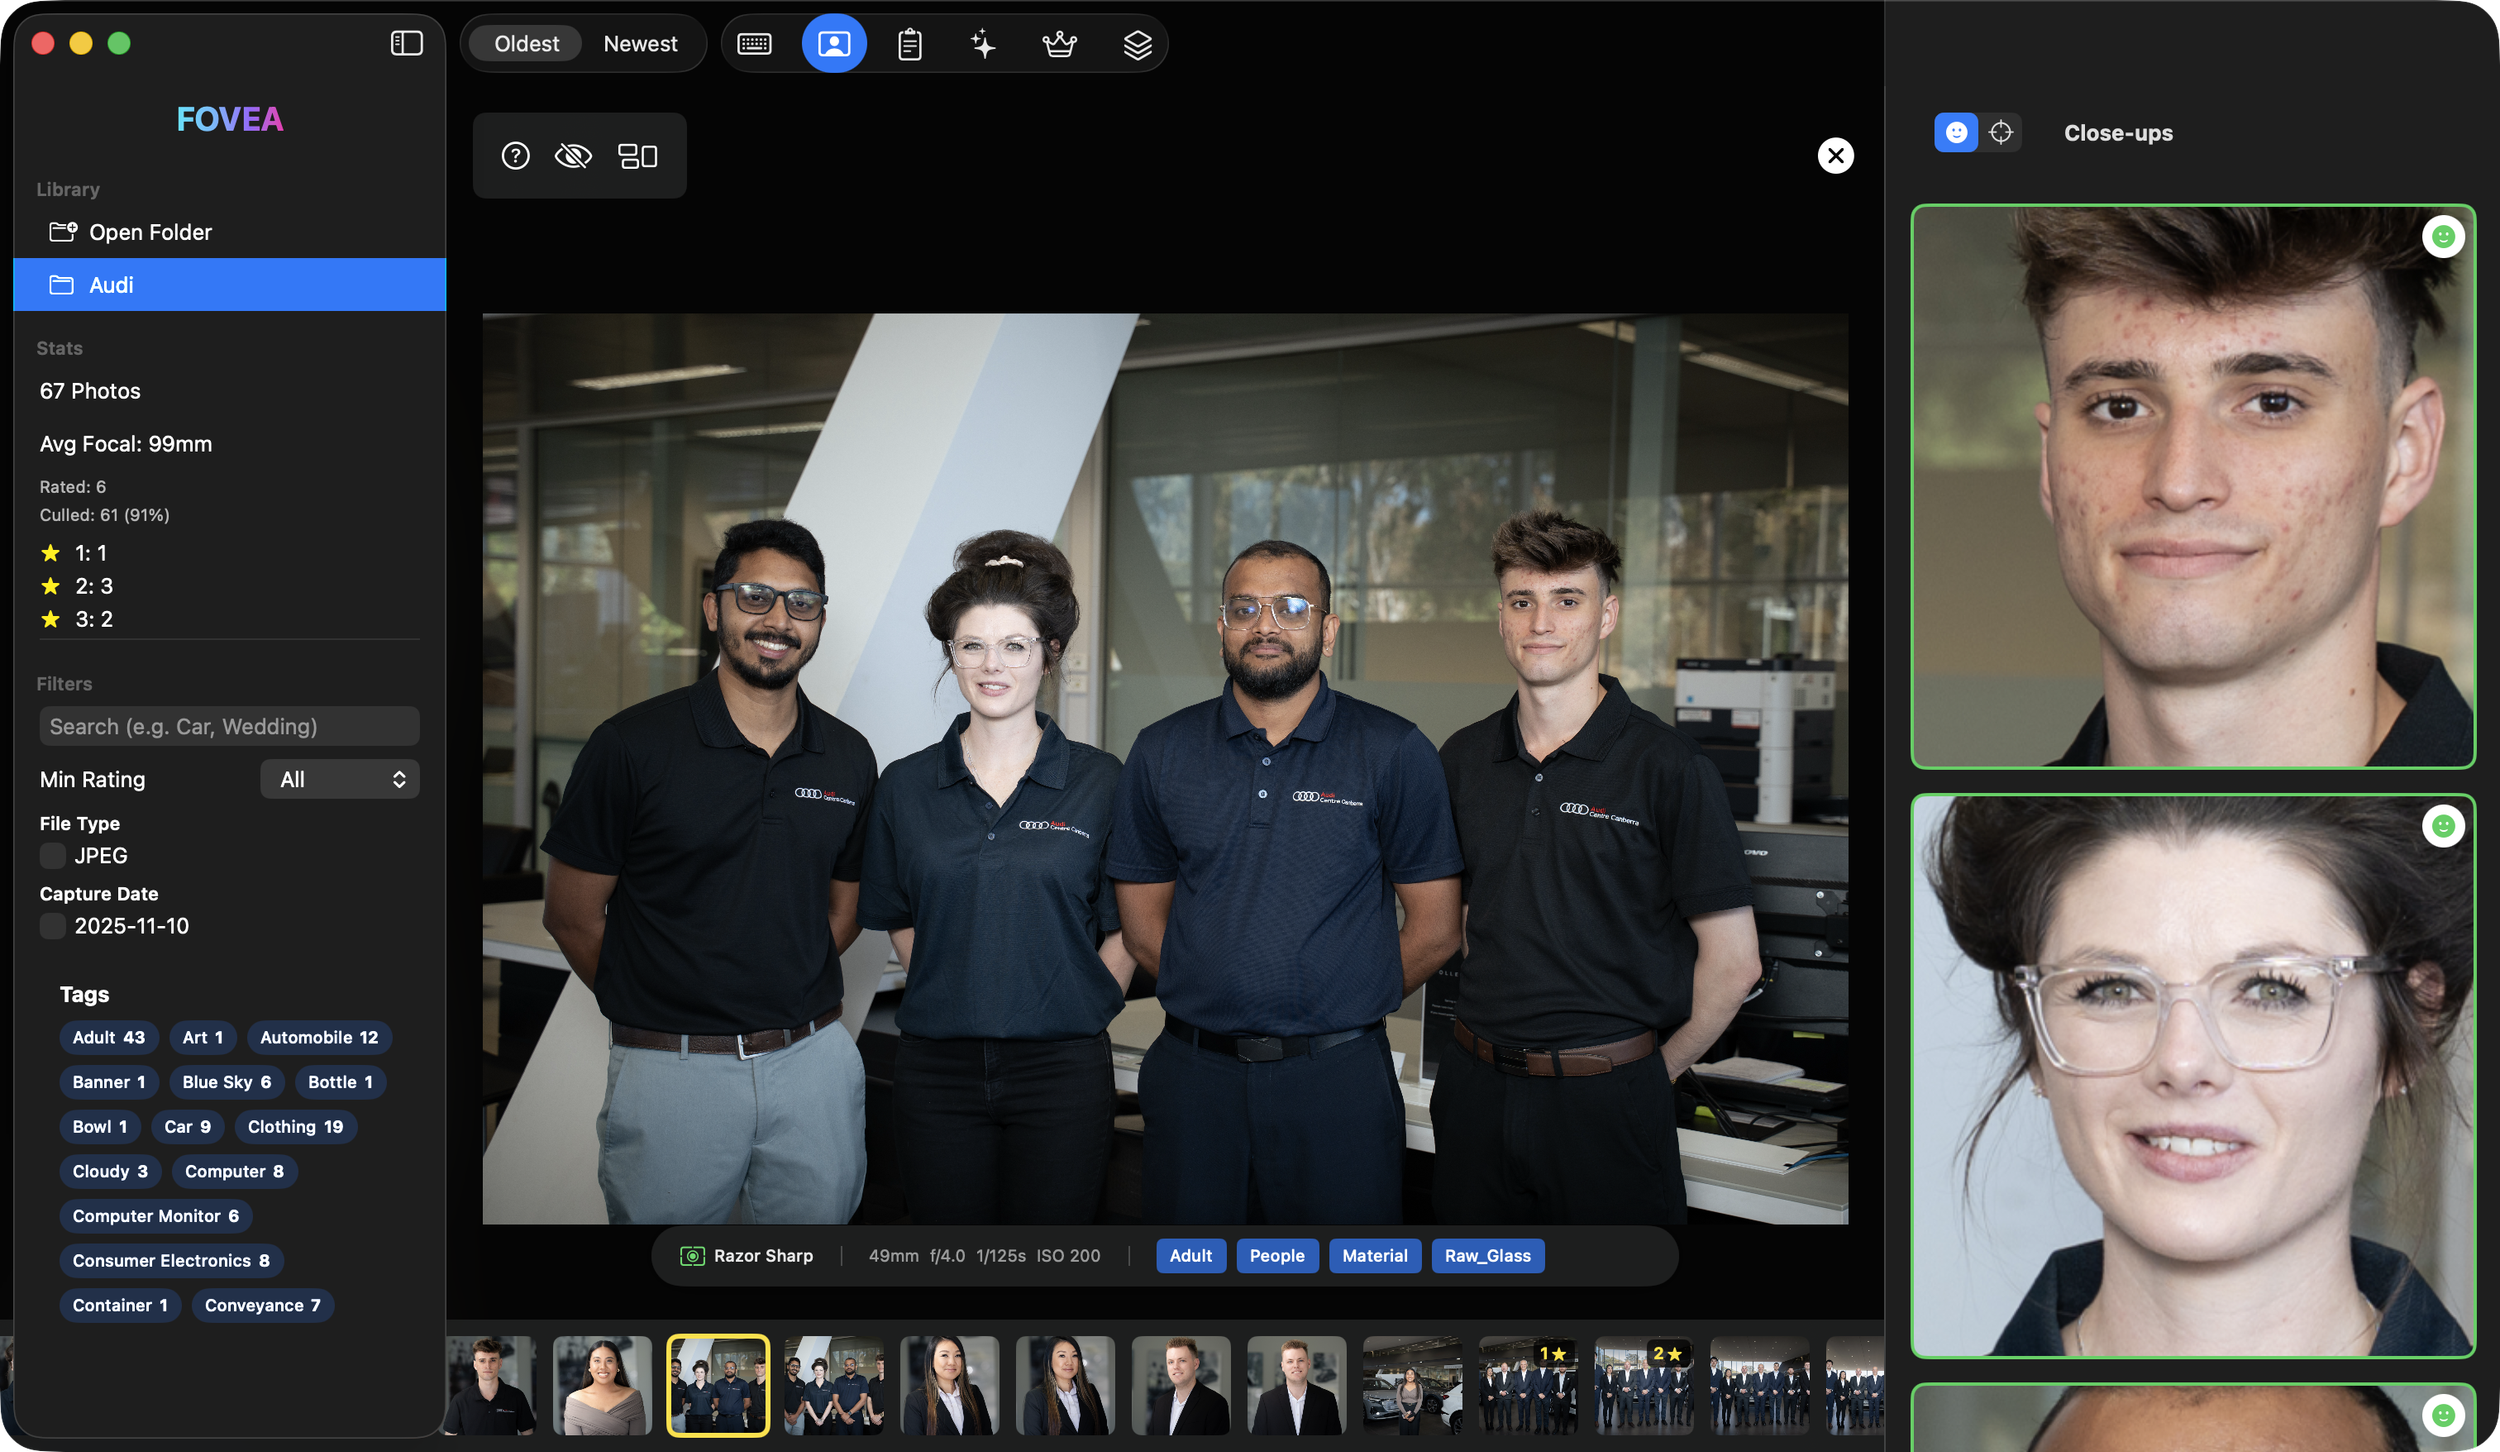The height and width of the screenshot is (1452, 2500).
Task: Click the sparkles auto-enhance icon
Action: pos(984,43)
